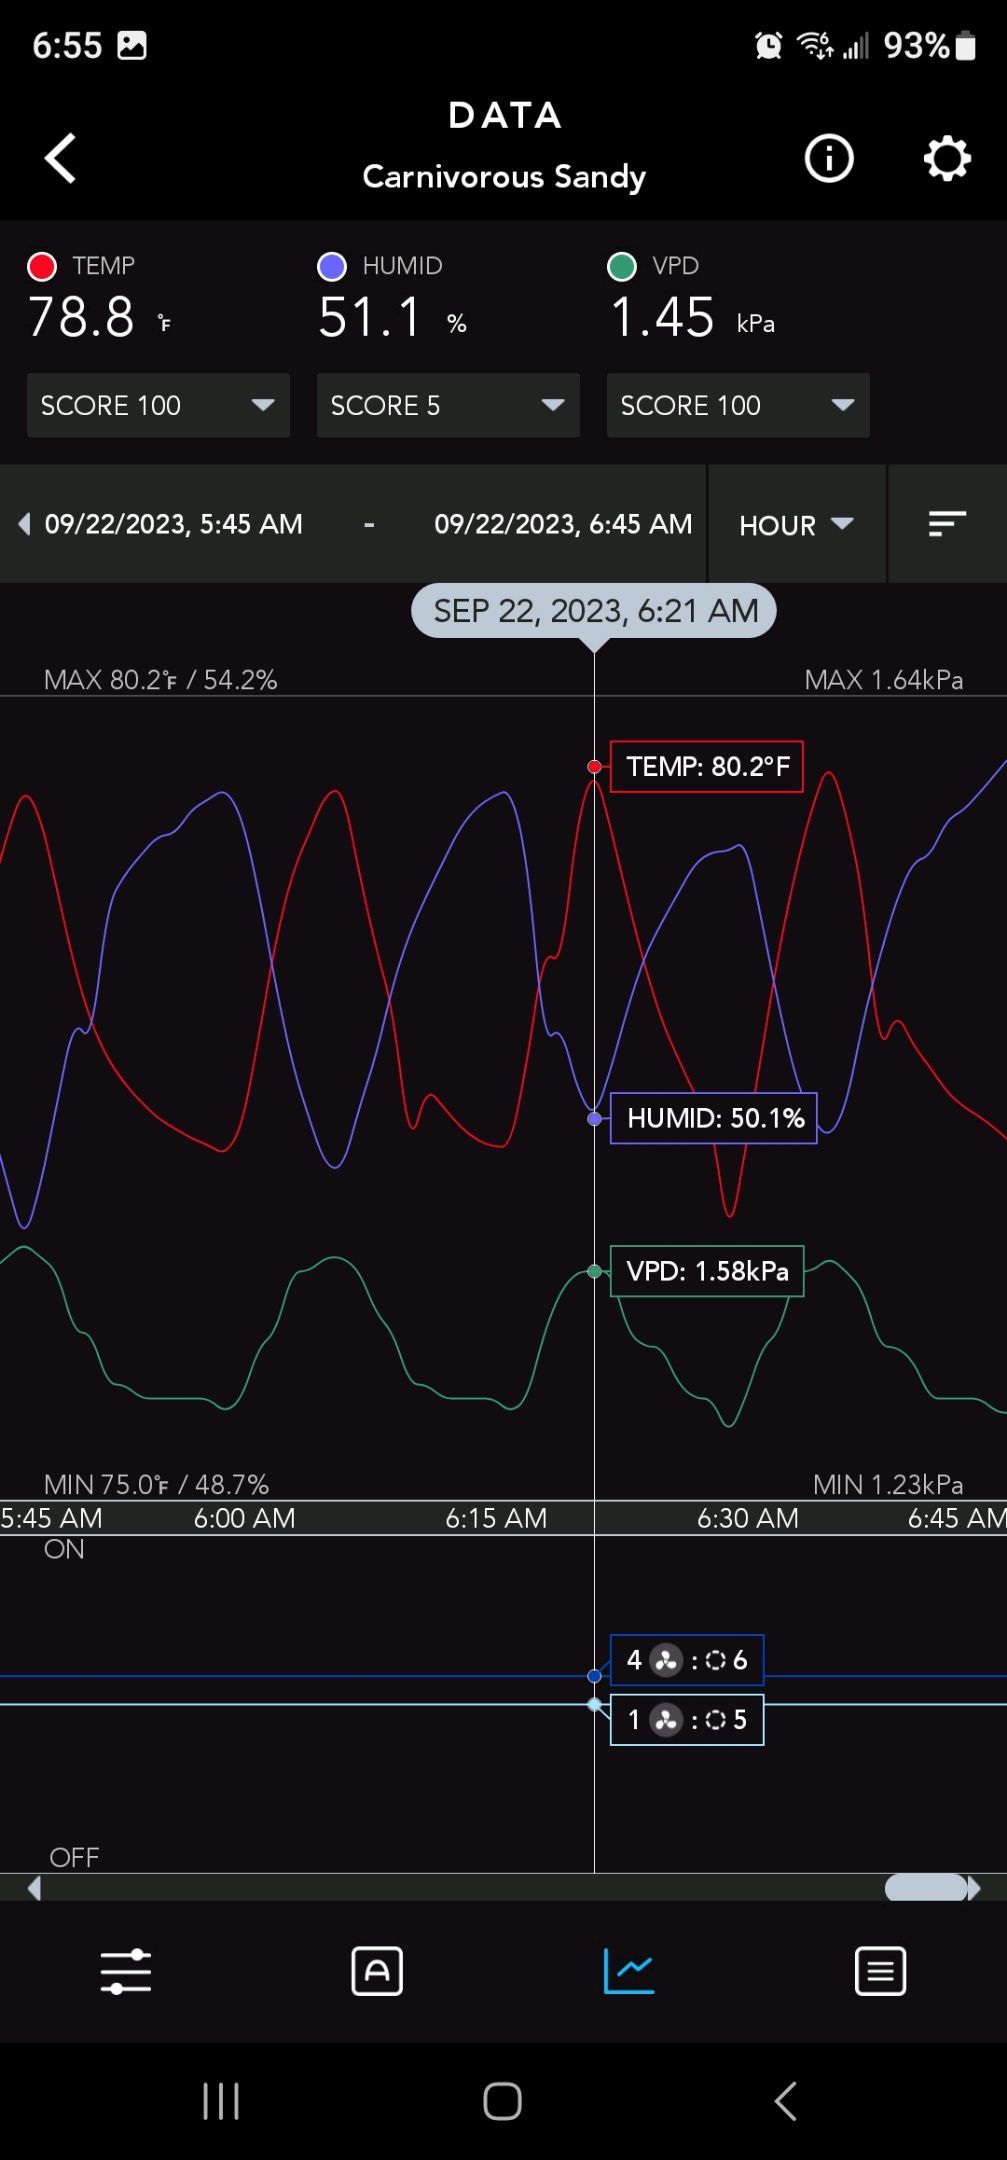
Task: Tap port 1 fan speed 5 label
Action: (687, 1719)
